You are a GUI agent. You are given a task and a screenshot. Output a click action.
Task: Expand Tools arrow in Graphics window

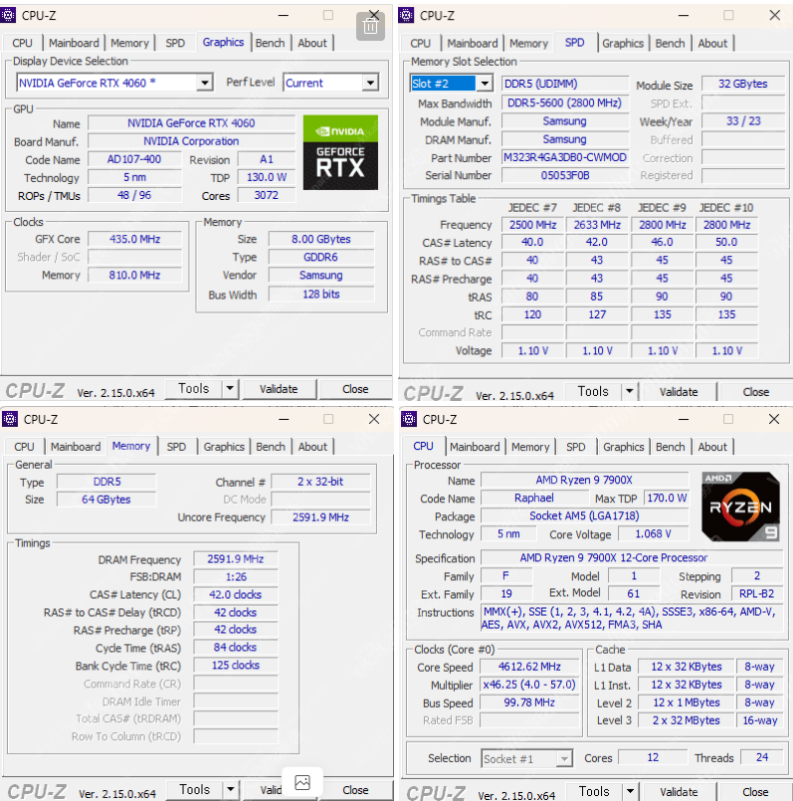click(x=230, y=389)
